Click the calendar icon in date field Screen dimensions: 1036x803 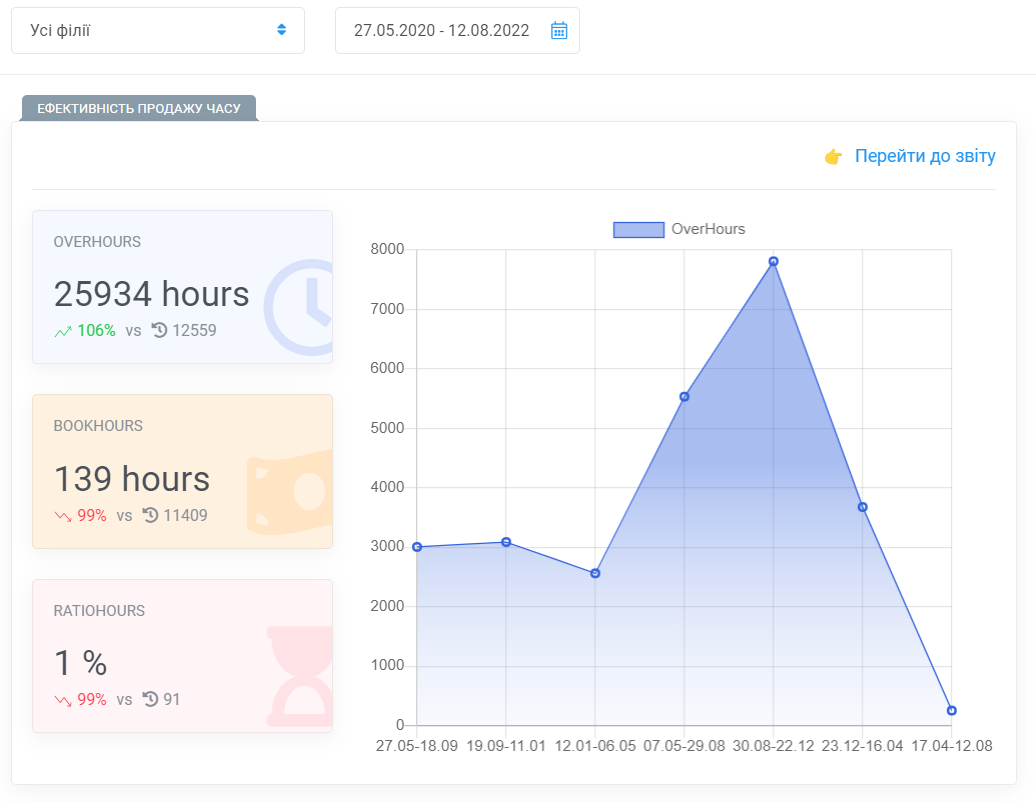click(x=559, y=30)
